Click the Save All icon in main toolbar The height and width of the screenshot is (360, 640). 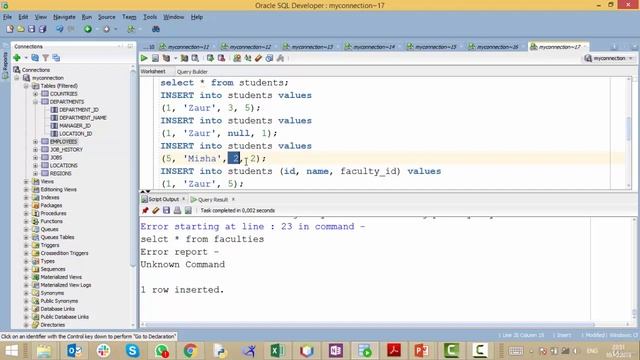42,29
